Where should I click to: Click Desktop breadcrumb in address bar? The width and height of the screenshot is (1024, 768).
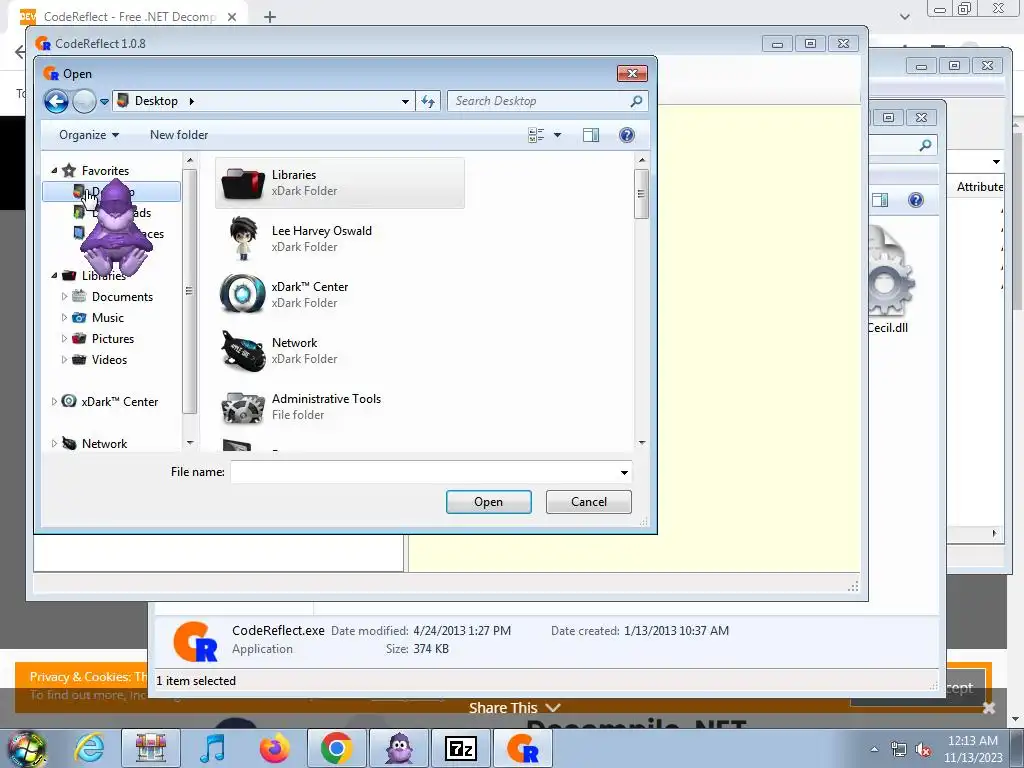(x=156, y=101)
